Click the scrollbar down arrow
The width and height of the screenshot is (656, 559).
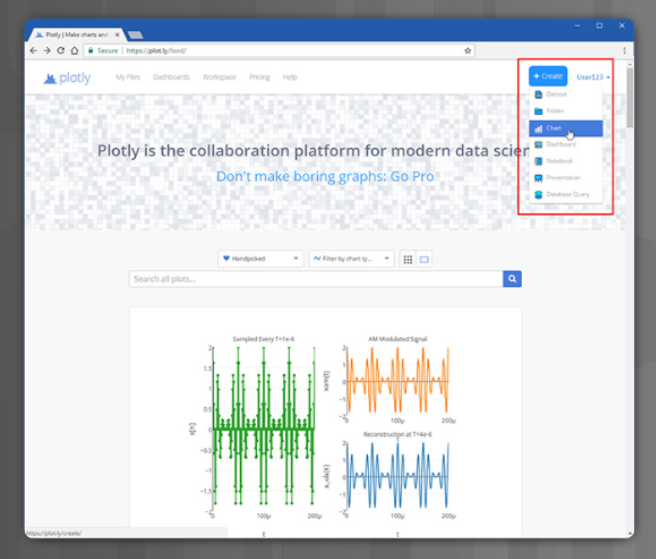[630, 534]
